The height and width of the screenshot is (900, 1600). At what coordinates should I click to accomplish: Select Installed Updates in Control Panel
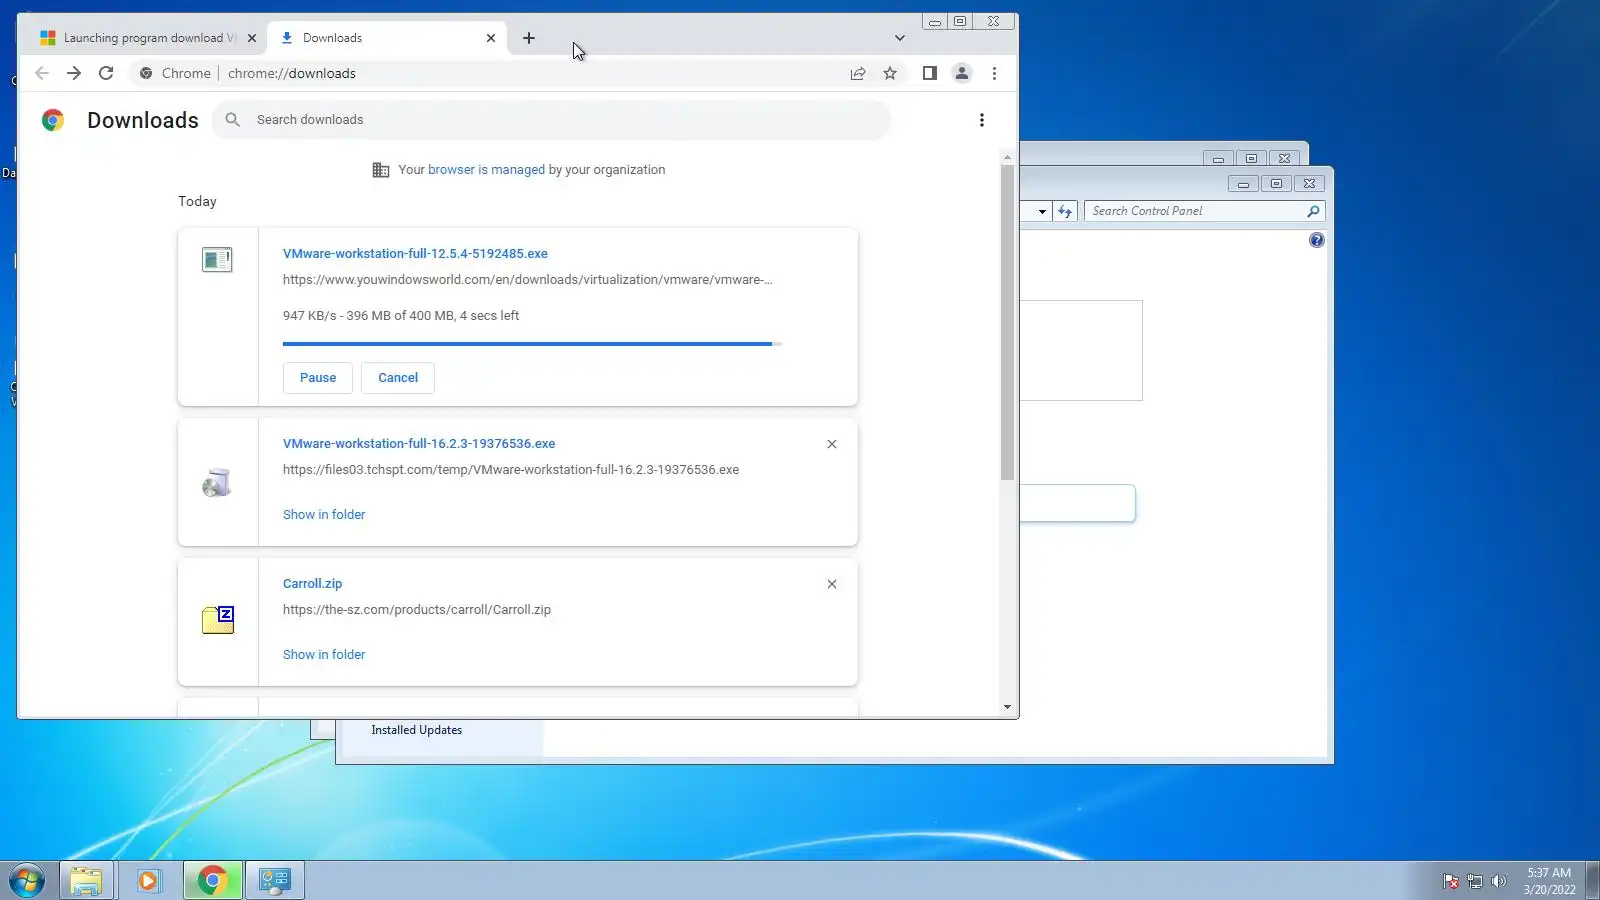(417, 730)
